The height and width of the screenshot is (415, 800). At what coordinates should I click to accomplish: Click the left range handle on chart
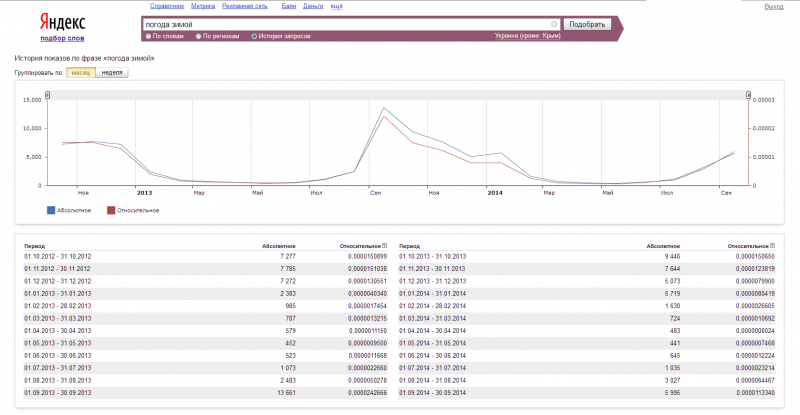pos(47,95)
